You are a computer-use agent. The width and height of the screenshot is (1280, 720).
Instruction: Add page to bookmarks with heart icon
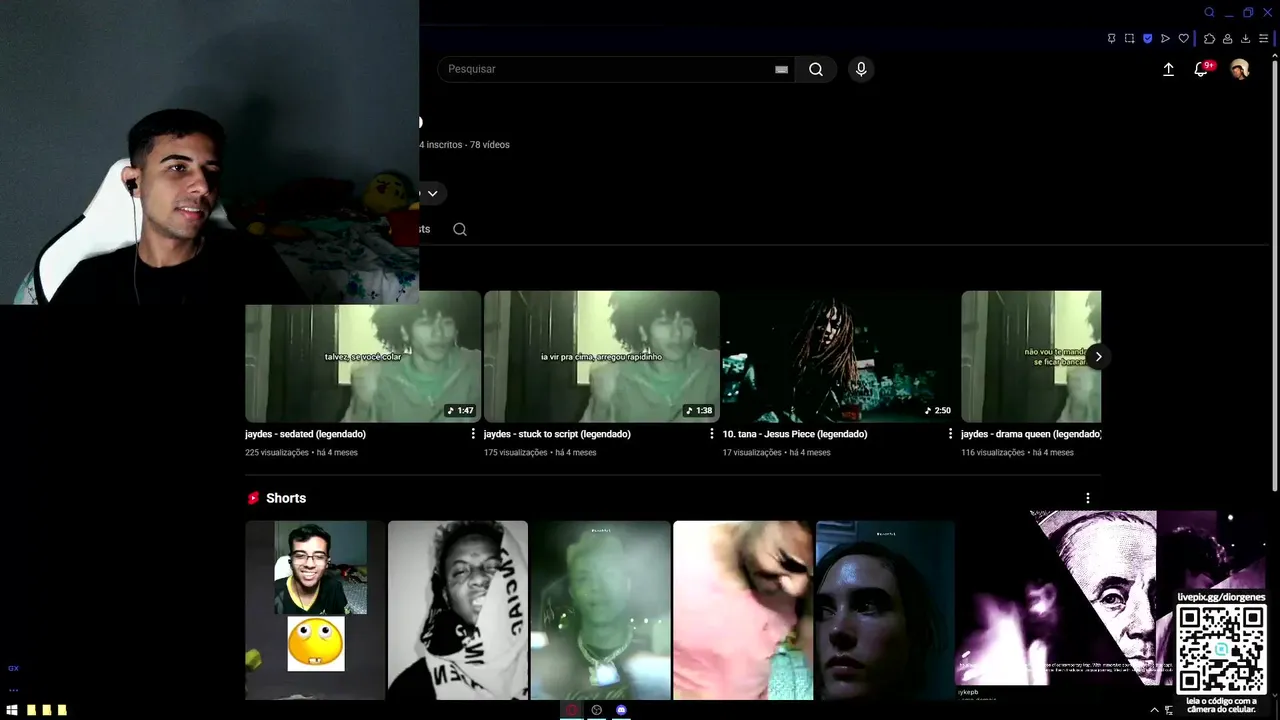1183,39
